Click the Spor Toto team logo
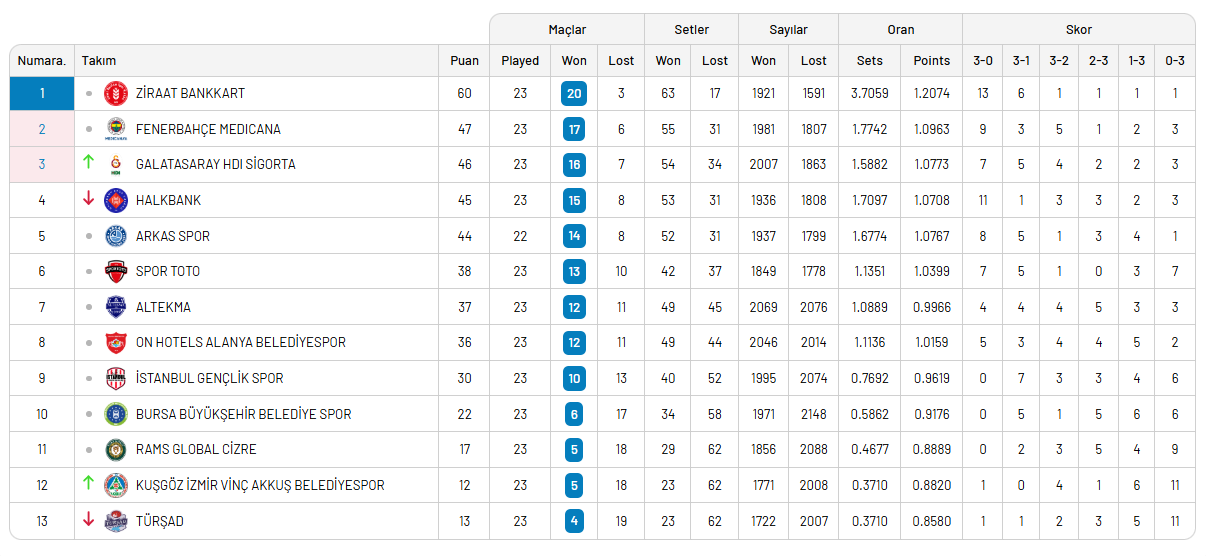The width and height of the screenshot is (1206, 556). tap(116, 271)
